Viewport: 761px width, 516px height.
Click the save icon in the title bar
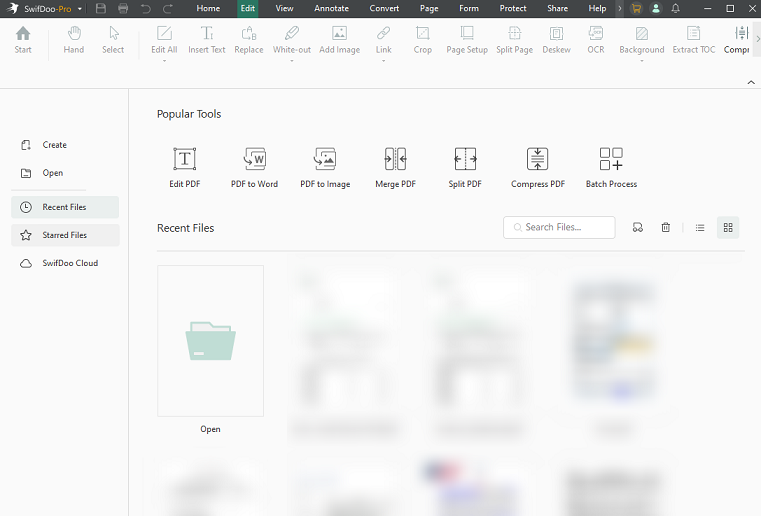(100, 8)
